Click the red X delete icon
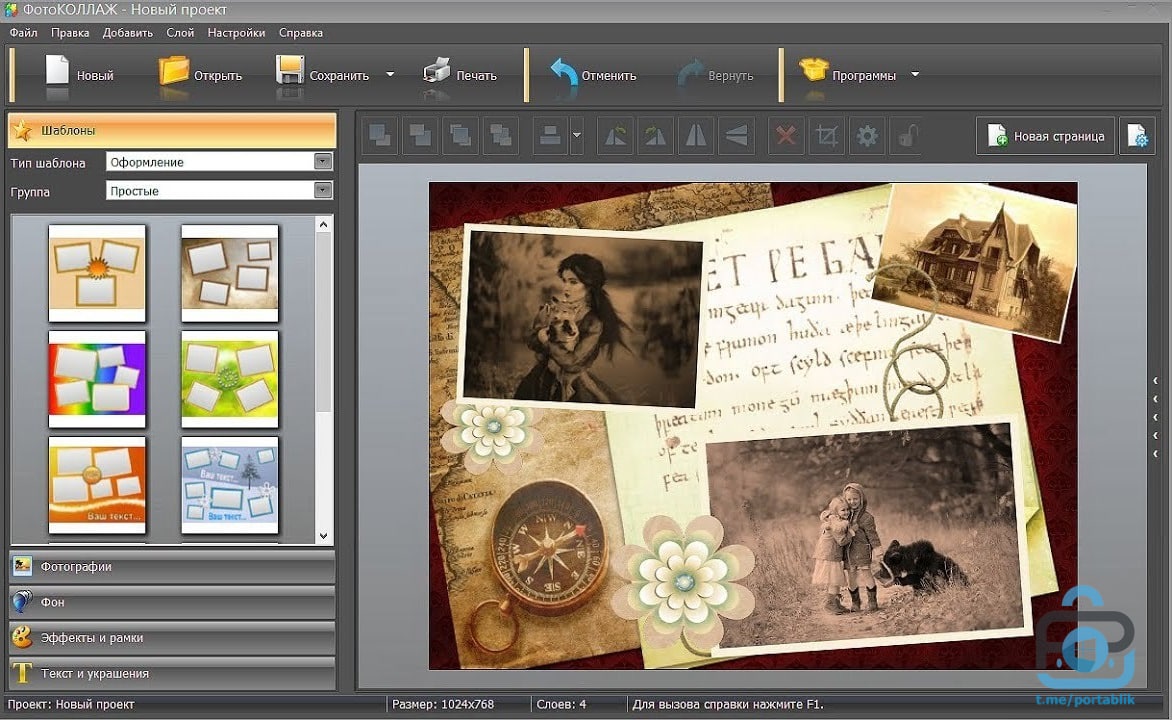This screenshot has width=1172, height=720. (786, 136)
